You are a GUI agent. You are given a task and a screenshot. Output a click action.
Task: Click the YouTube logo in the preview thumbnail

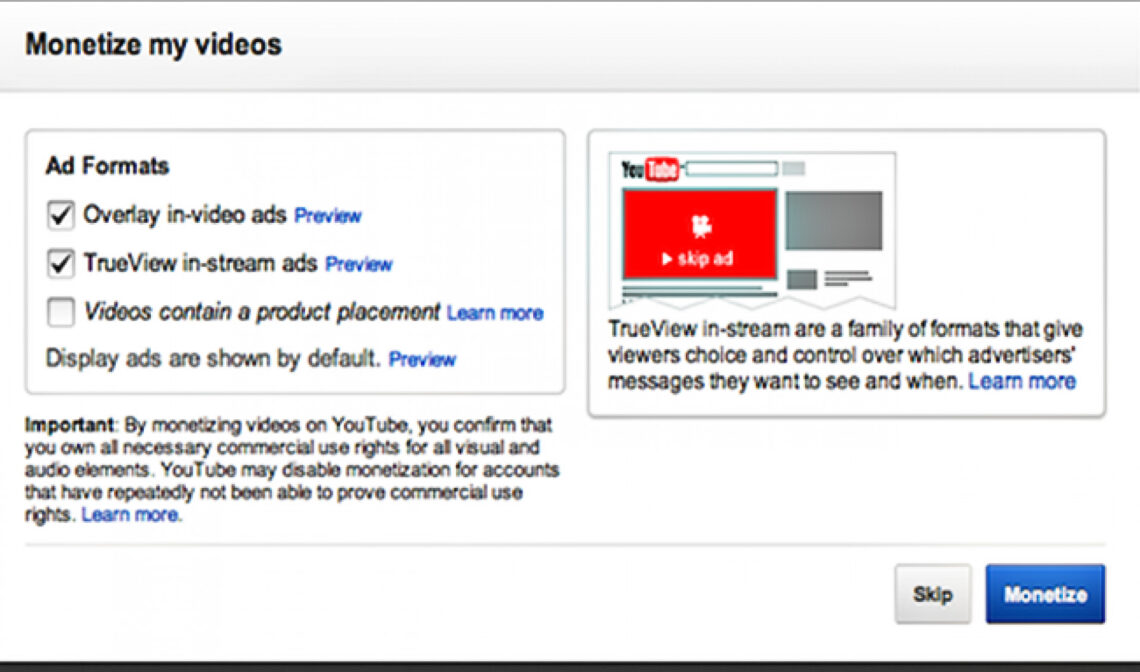click(x=648, y=167)
